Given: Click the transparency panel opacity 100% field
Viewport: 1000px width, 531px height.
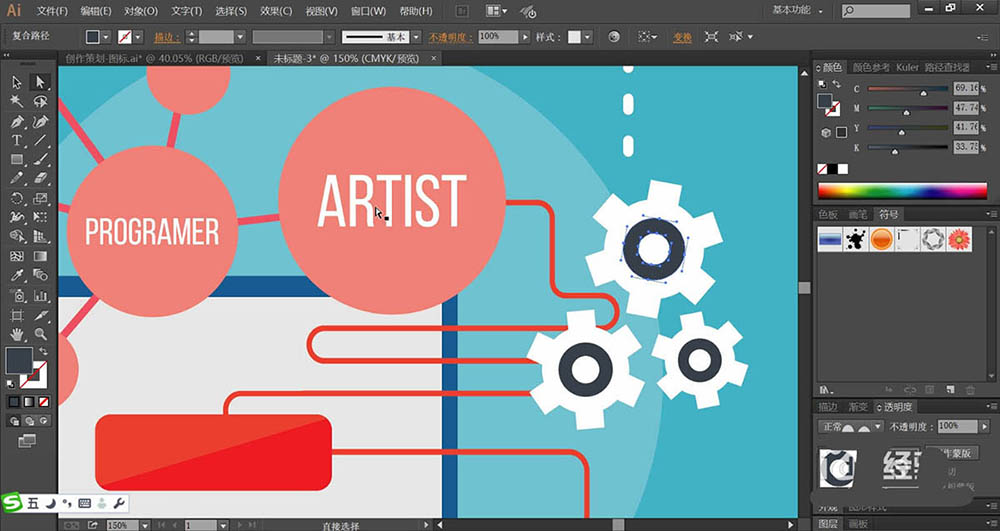Looking at the screenshot, I should point(958,426).
